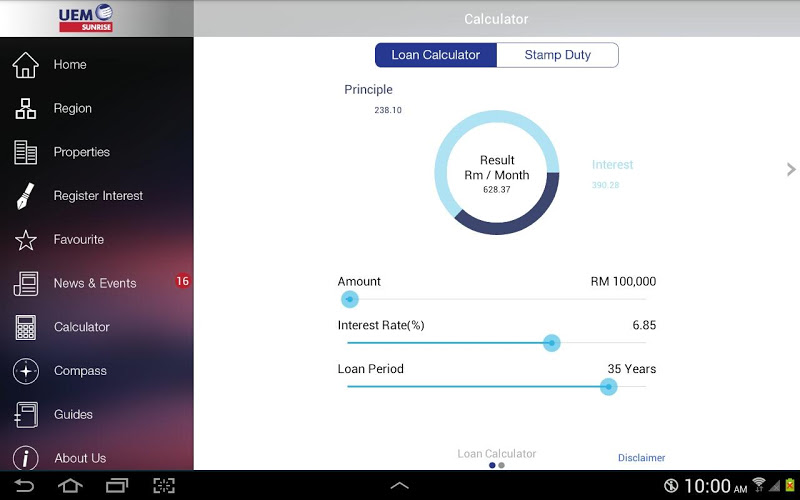Tap the 10:00 AM clock
This screenshot has height=500, width=800.
[x=715, y=486]
